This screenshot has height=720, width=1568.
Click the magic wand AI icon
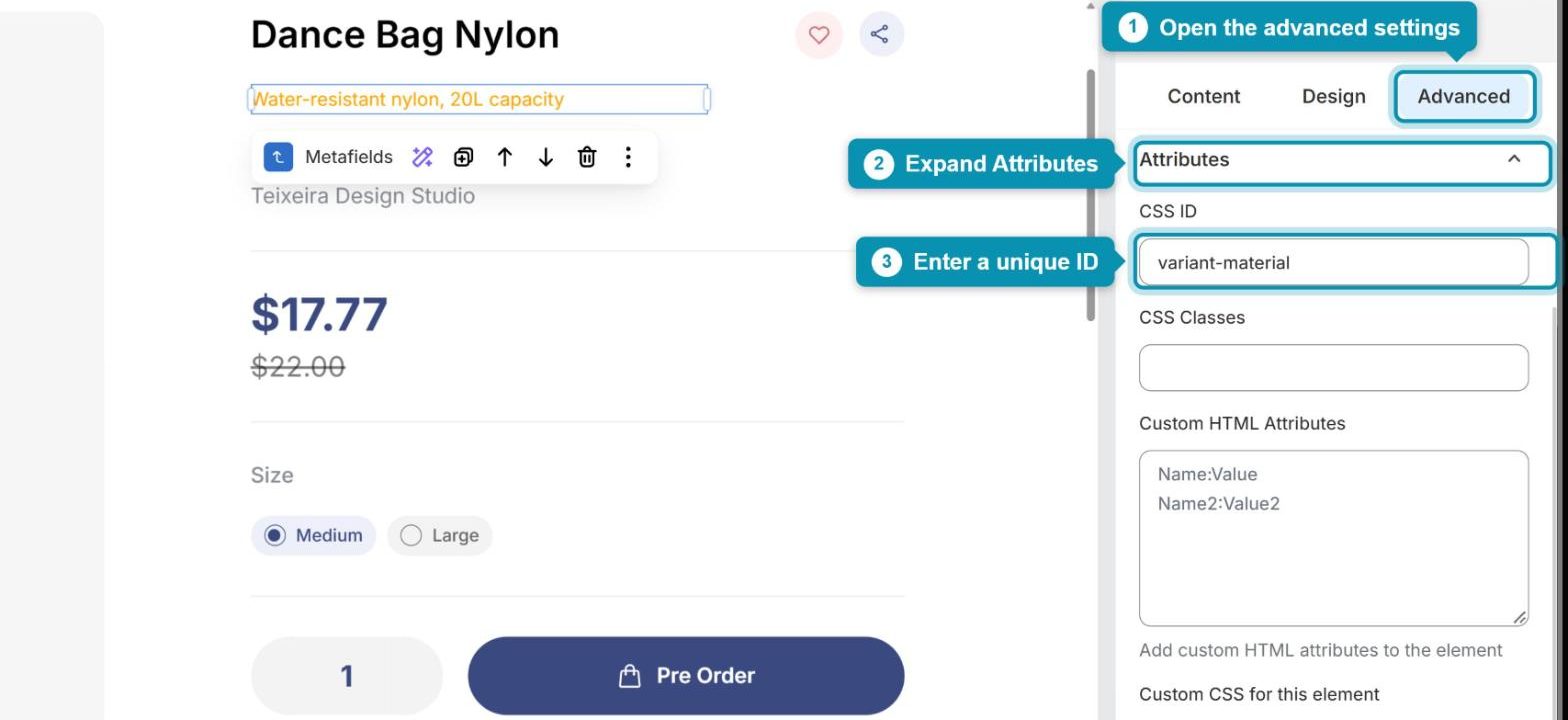coord(422,157)
